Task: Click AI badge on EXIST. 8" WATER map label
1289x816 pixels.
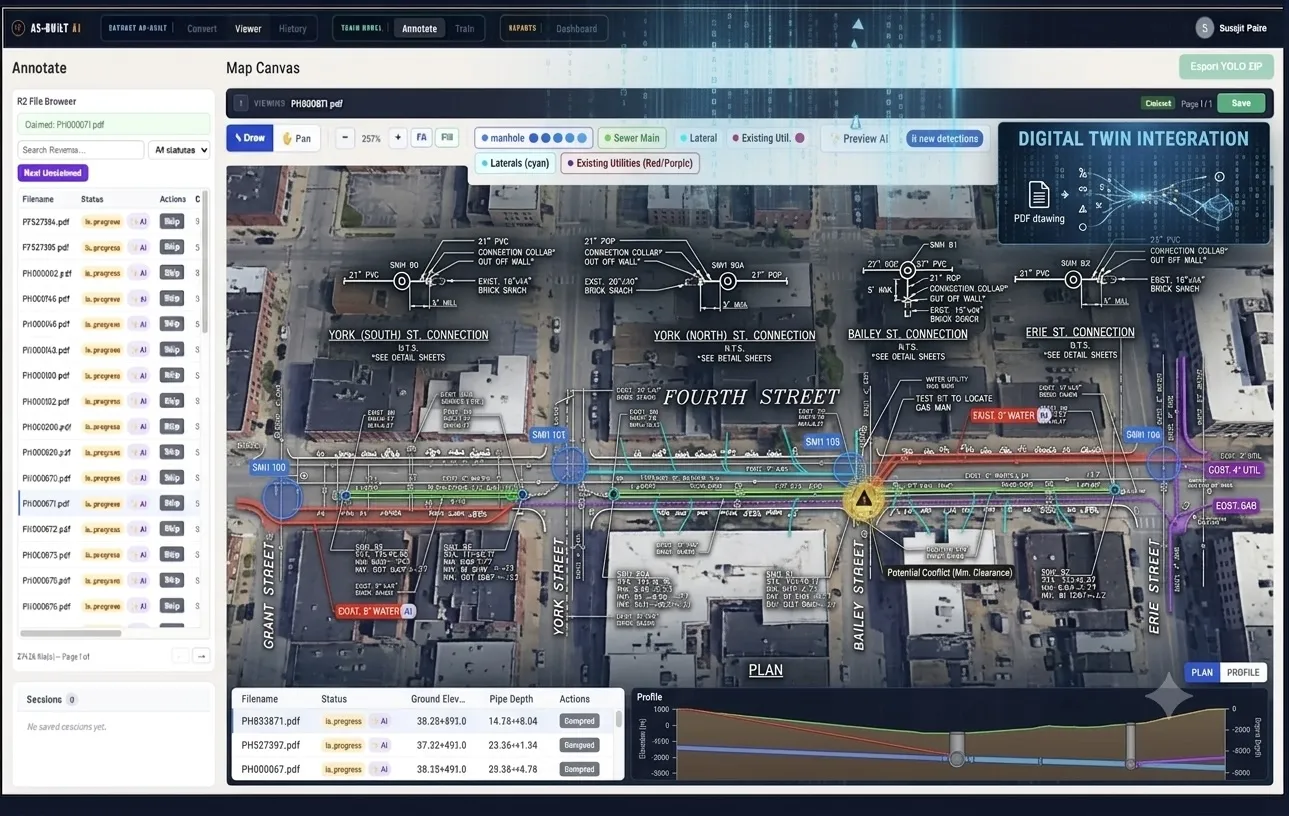Action: pos(1044,416)
